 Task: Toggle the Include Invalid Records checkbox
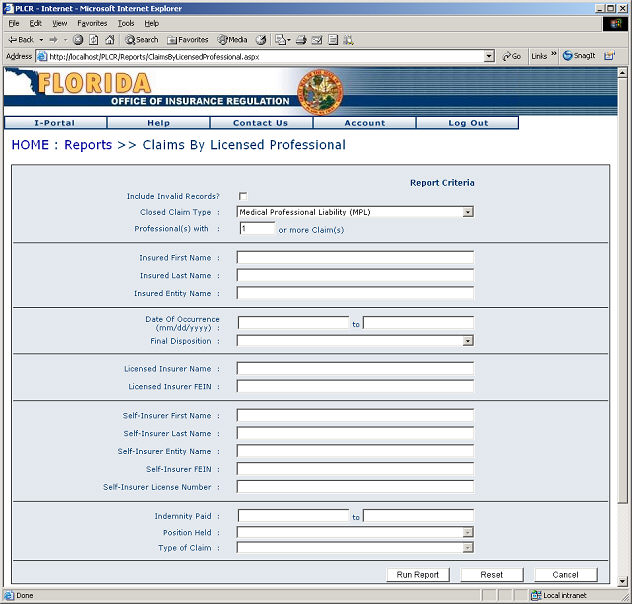[x=243, y=196]
